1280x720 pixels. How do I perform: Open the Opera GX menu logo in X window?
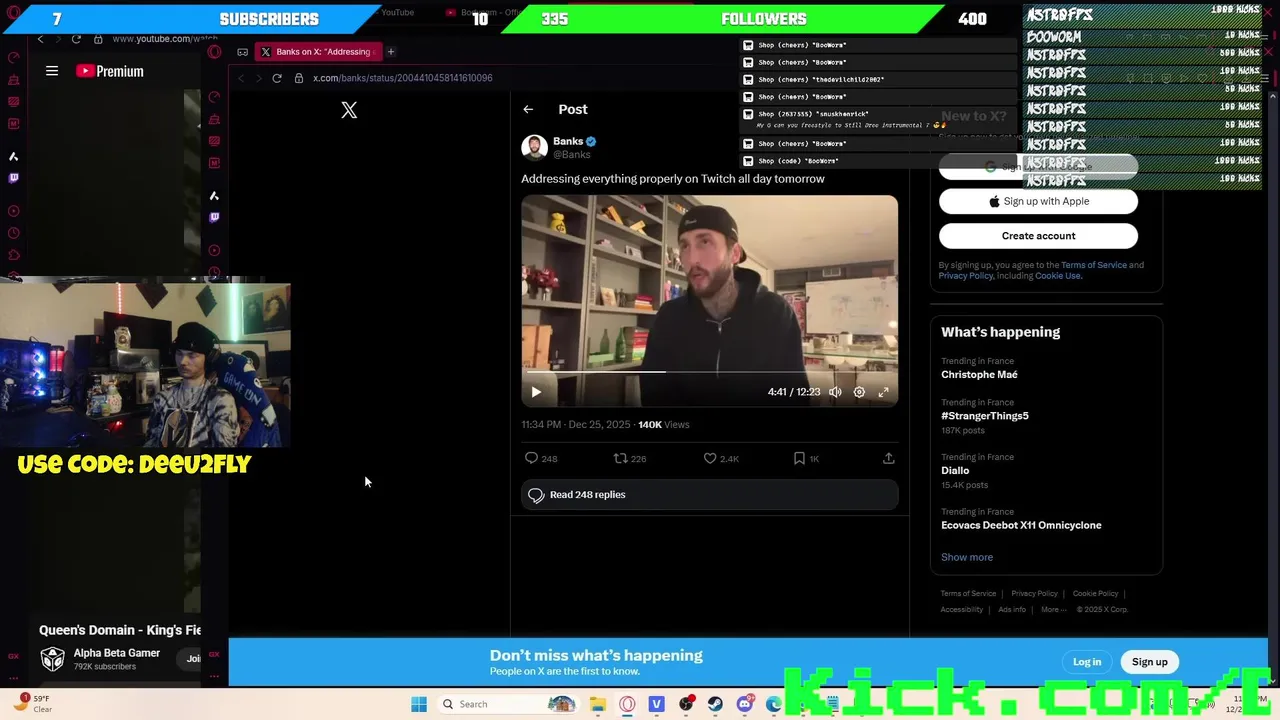click(214, 52)
